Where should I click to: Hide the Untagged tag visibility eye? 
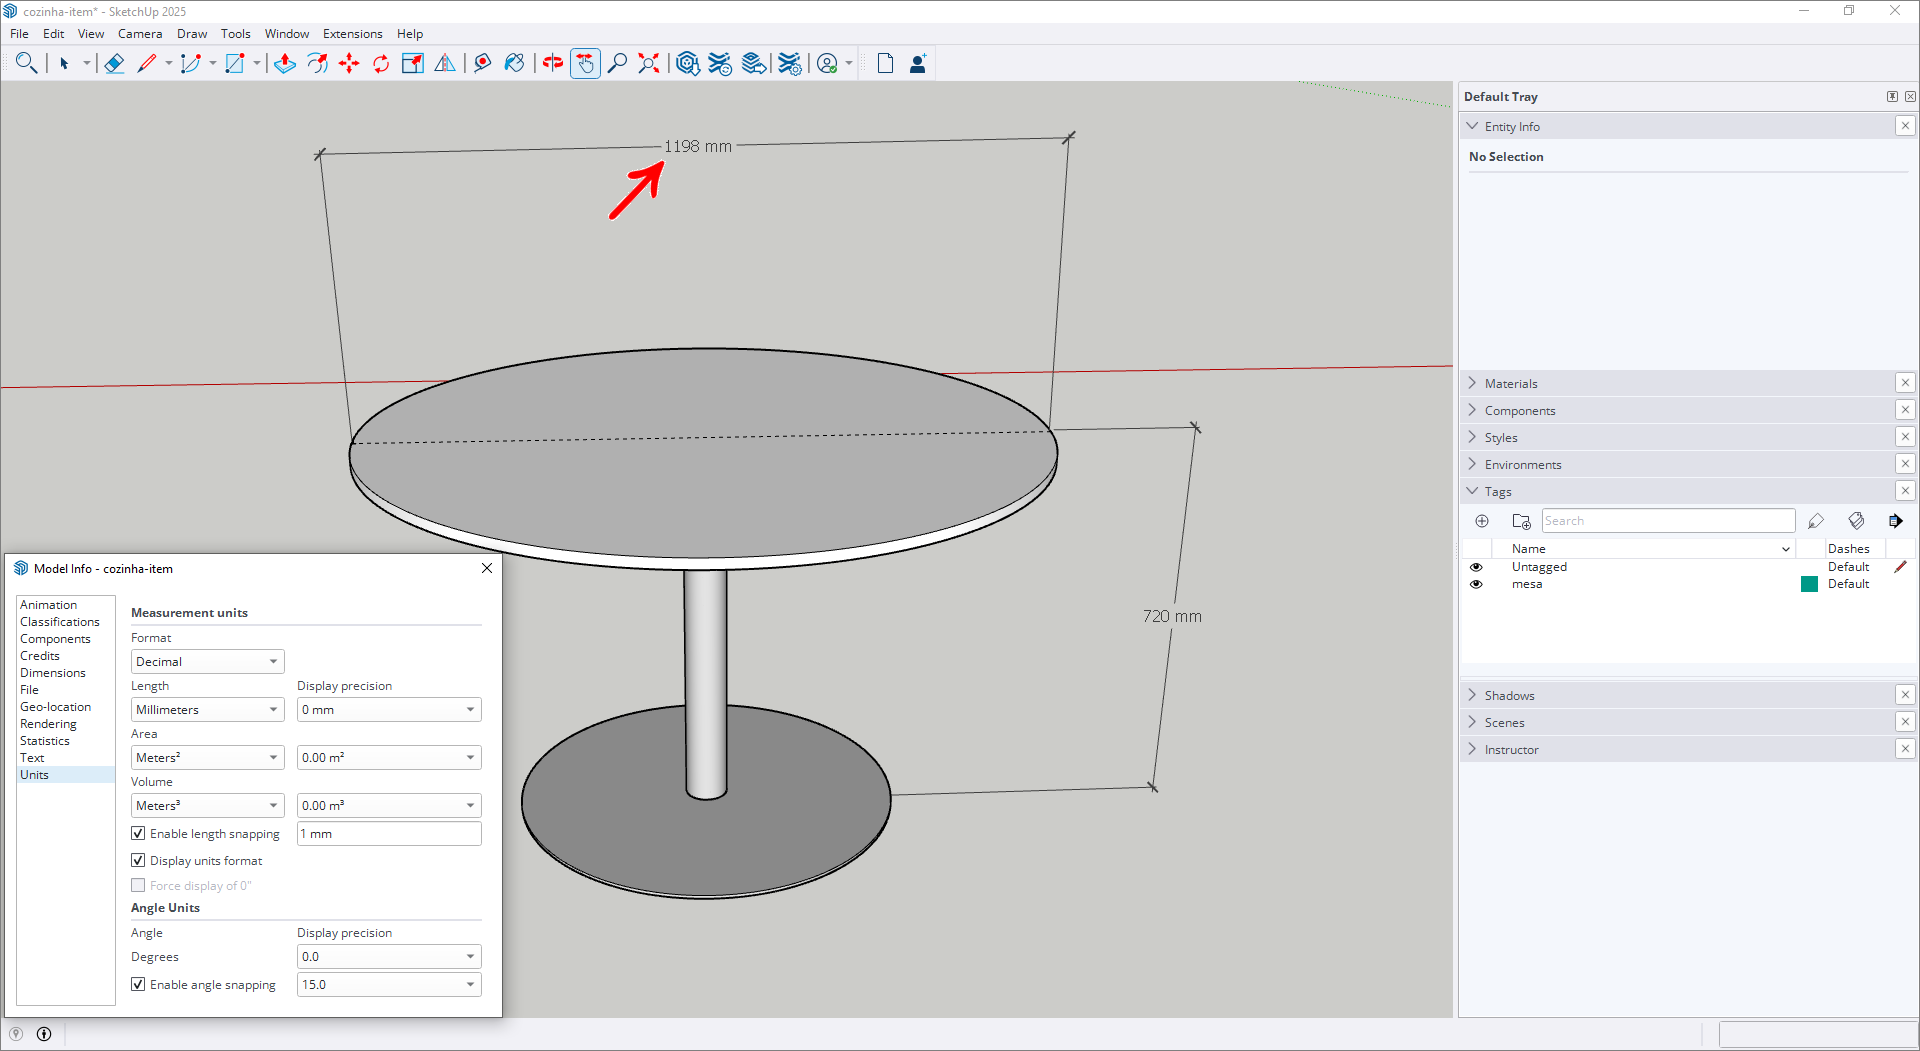tap(1476, 567)
